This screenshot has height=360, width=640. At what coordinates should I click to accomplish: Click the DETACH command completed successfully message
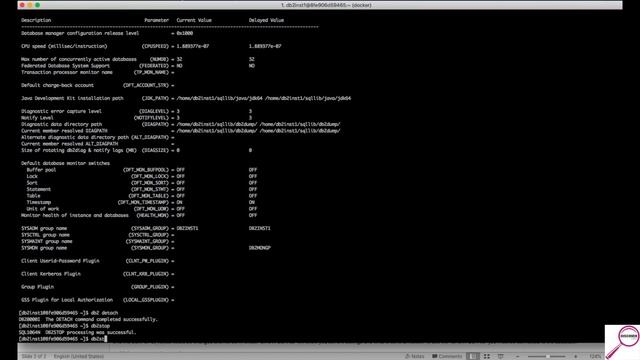click(88, 320)
